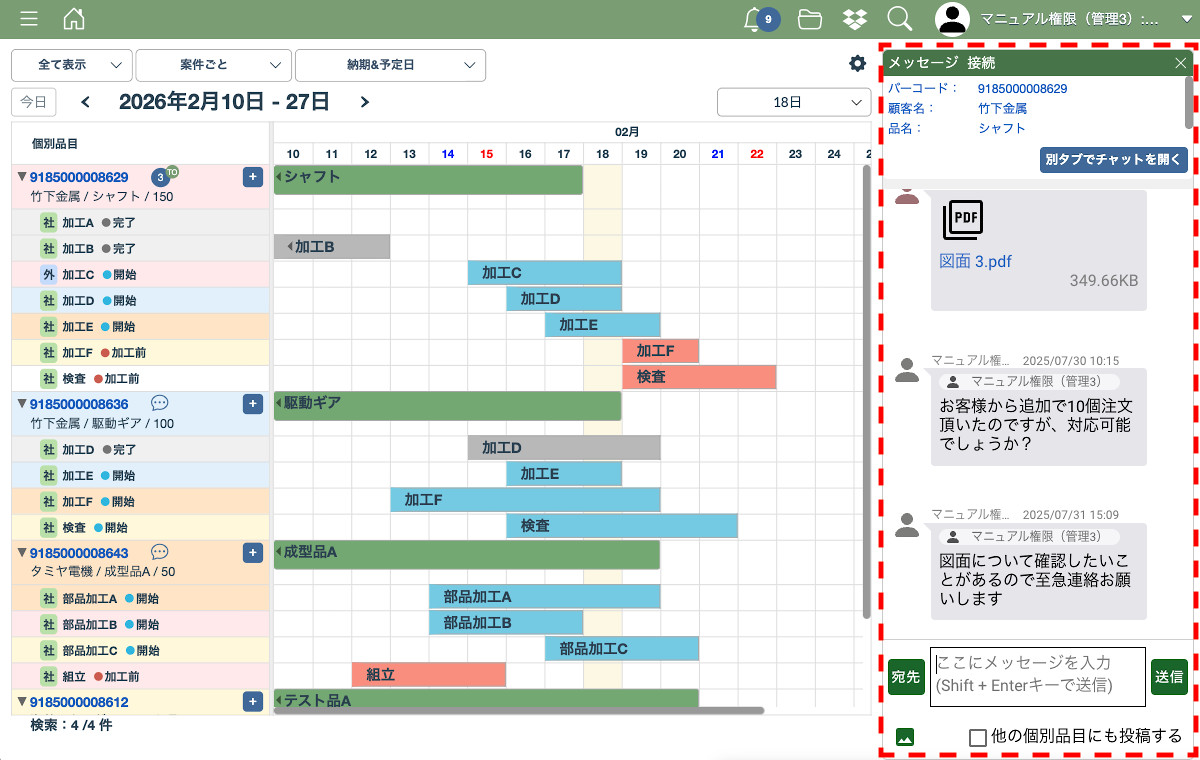Go to the home icon
1200x760 pixels.
point(74,19)
